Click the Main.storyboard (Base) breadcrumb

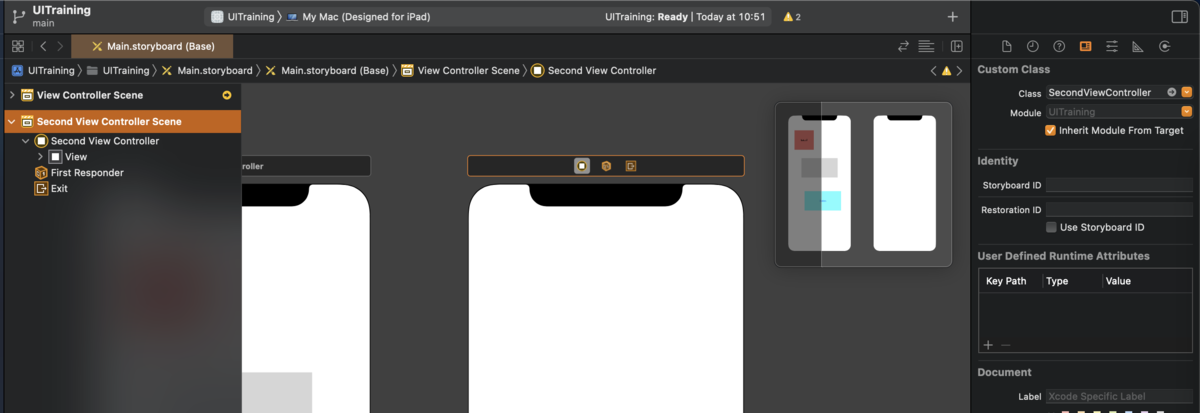click(x=327, y=71)
